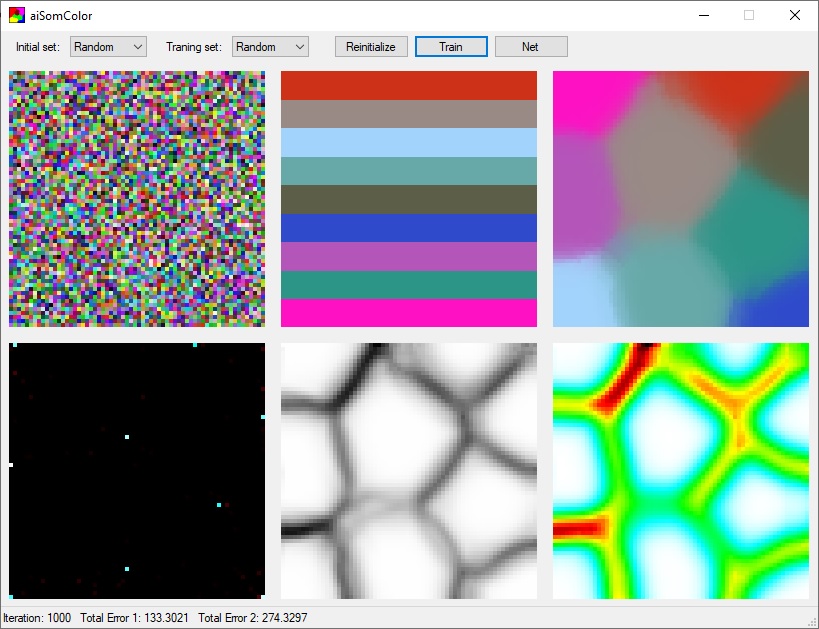Select the random noise initialization panel
Viewport: 819px width, 629px height.
pyautogui.click(x=136, y=198)
